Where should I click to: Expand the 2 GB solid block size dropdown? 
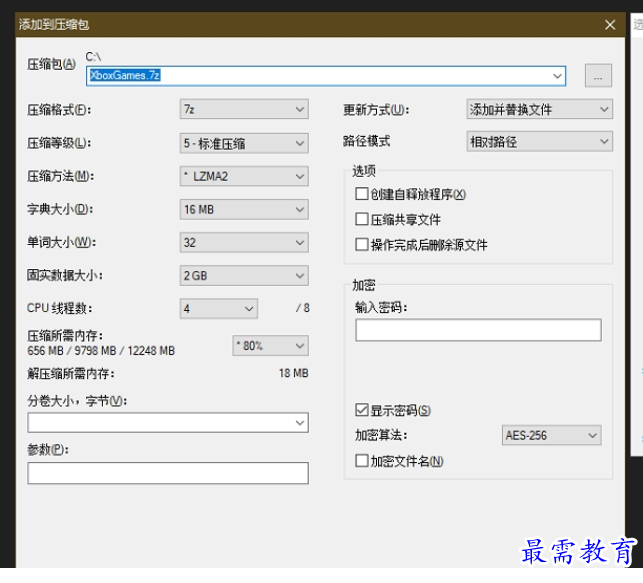(243, 276)
